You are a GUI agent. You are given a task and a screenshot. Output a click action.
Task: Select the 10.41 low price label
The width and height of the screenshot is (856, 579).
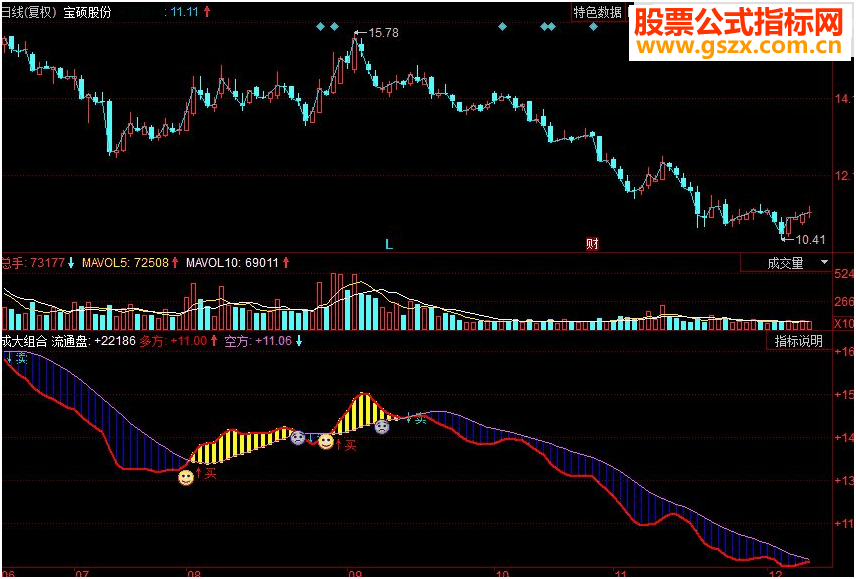coord(810,239)
